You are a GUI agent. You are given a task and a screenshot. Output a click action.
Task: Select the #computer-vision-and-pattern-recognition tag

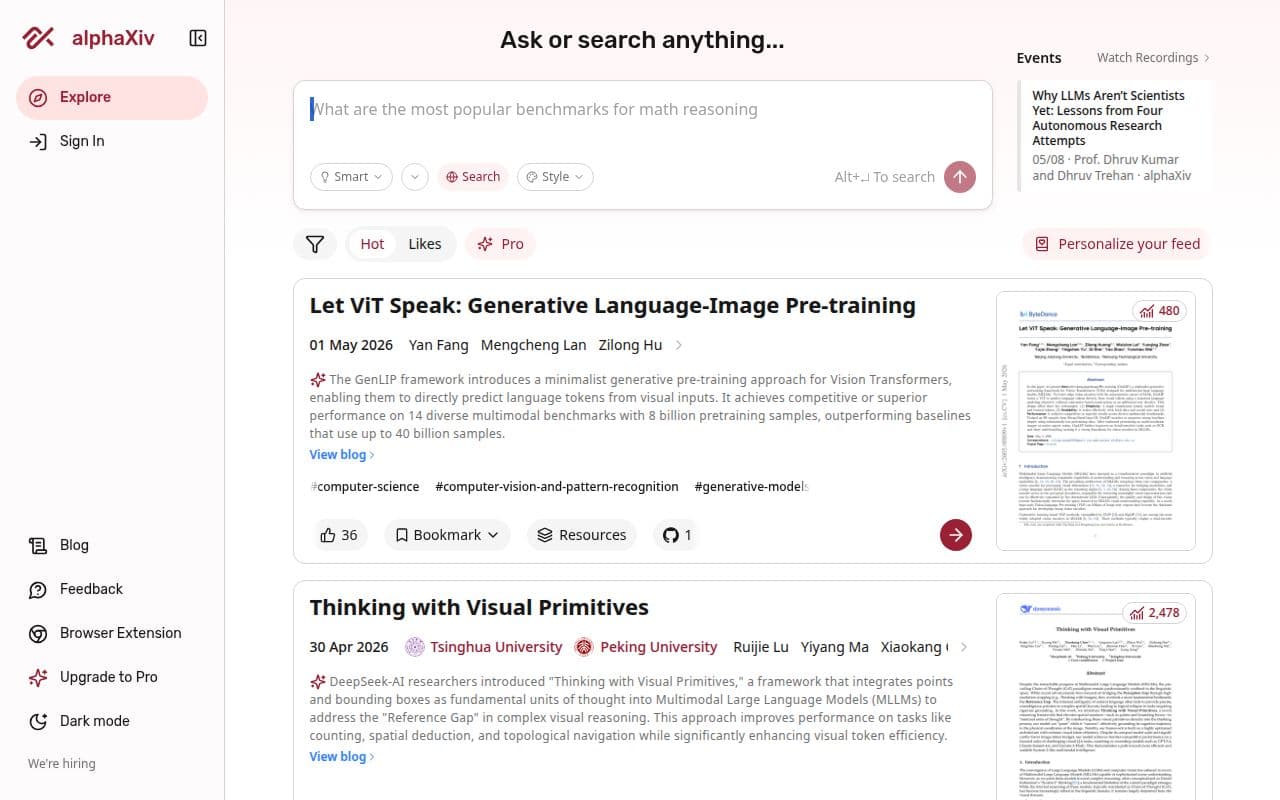tap(557, 487)
